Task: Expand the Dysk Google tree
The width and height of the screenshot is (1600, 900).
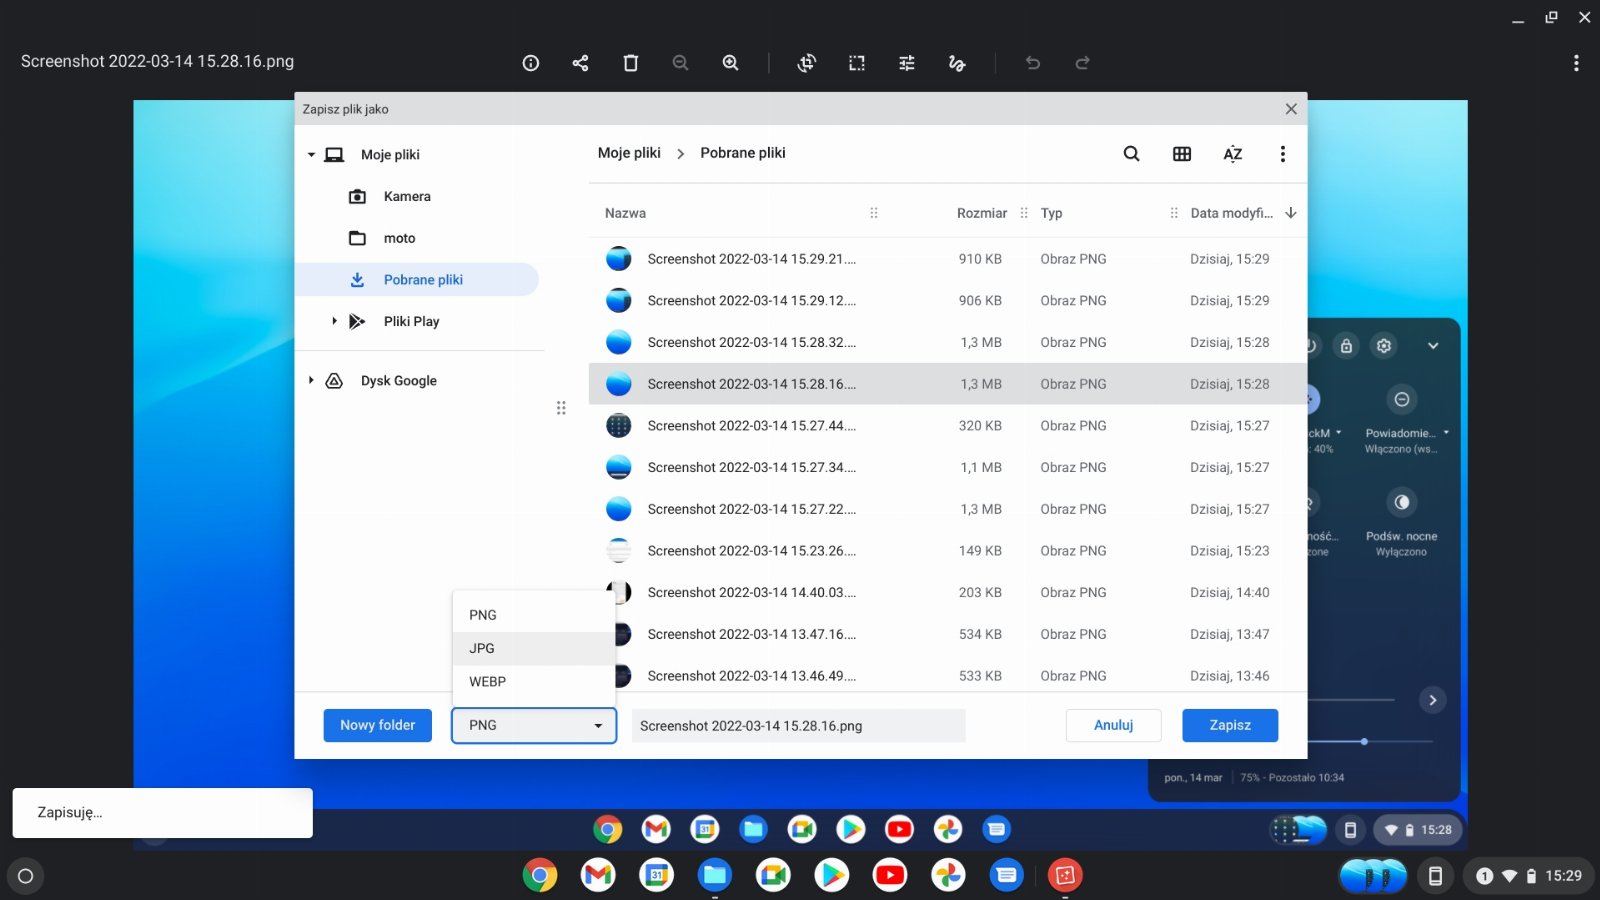Action: pyautogui.click(x=311, y=380)
